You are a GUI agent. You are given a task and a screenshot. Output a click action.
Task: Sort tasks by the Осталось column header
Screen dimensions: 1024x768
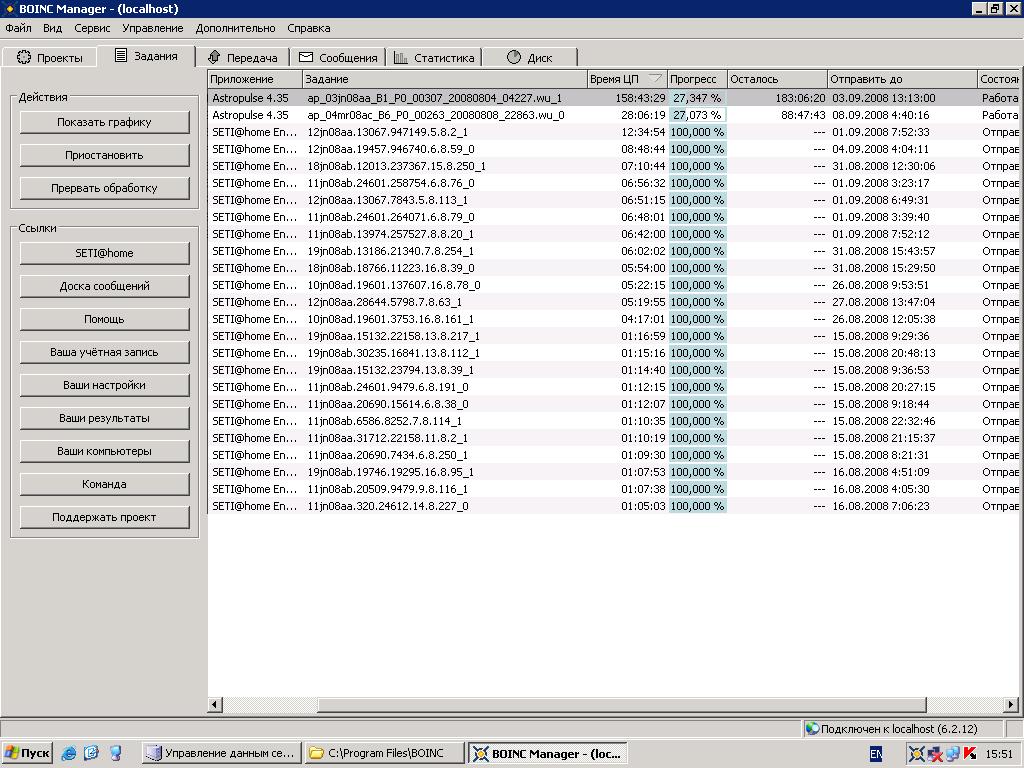776,79
